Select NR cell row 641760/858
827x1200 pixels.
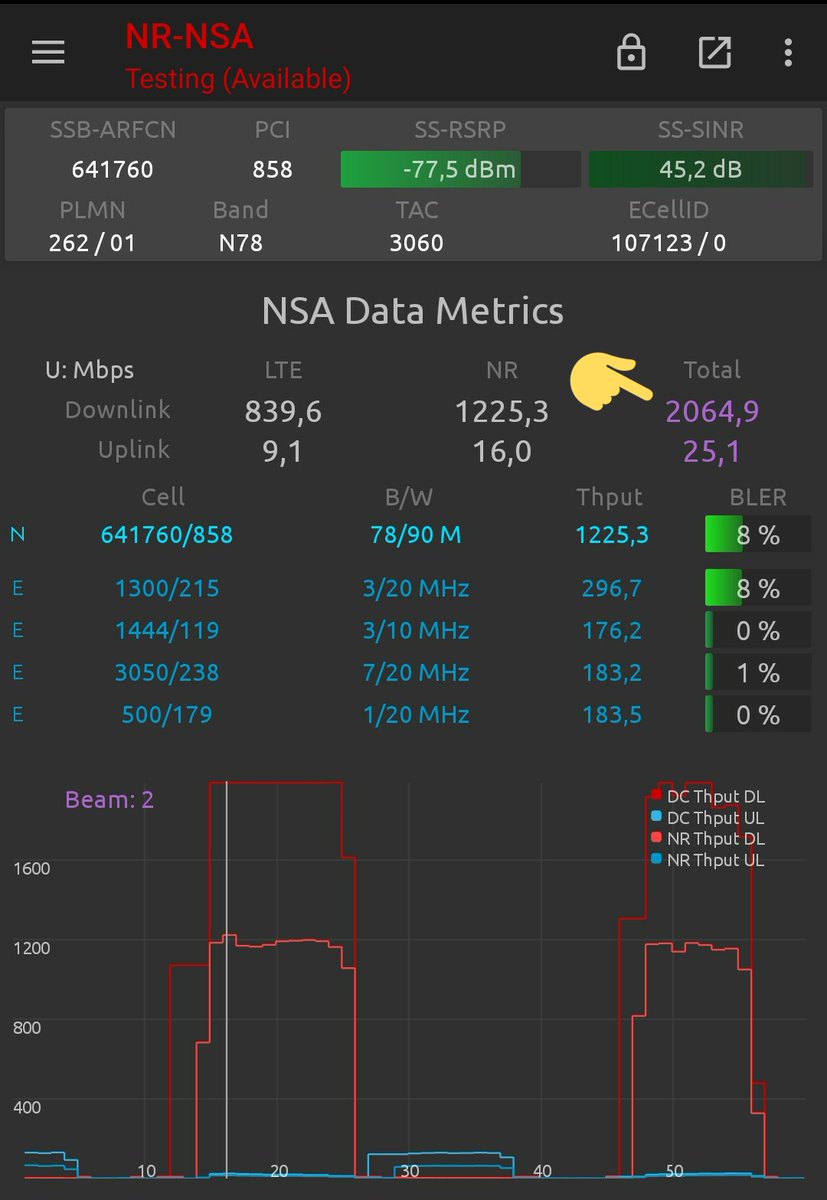(x=166, y=535)
